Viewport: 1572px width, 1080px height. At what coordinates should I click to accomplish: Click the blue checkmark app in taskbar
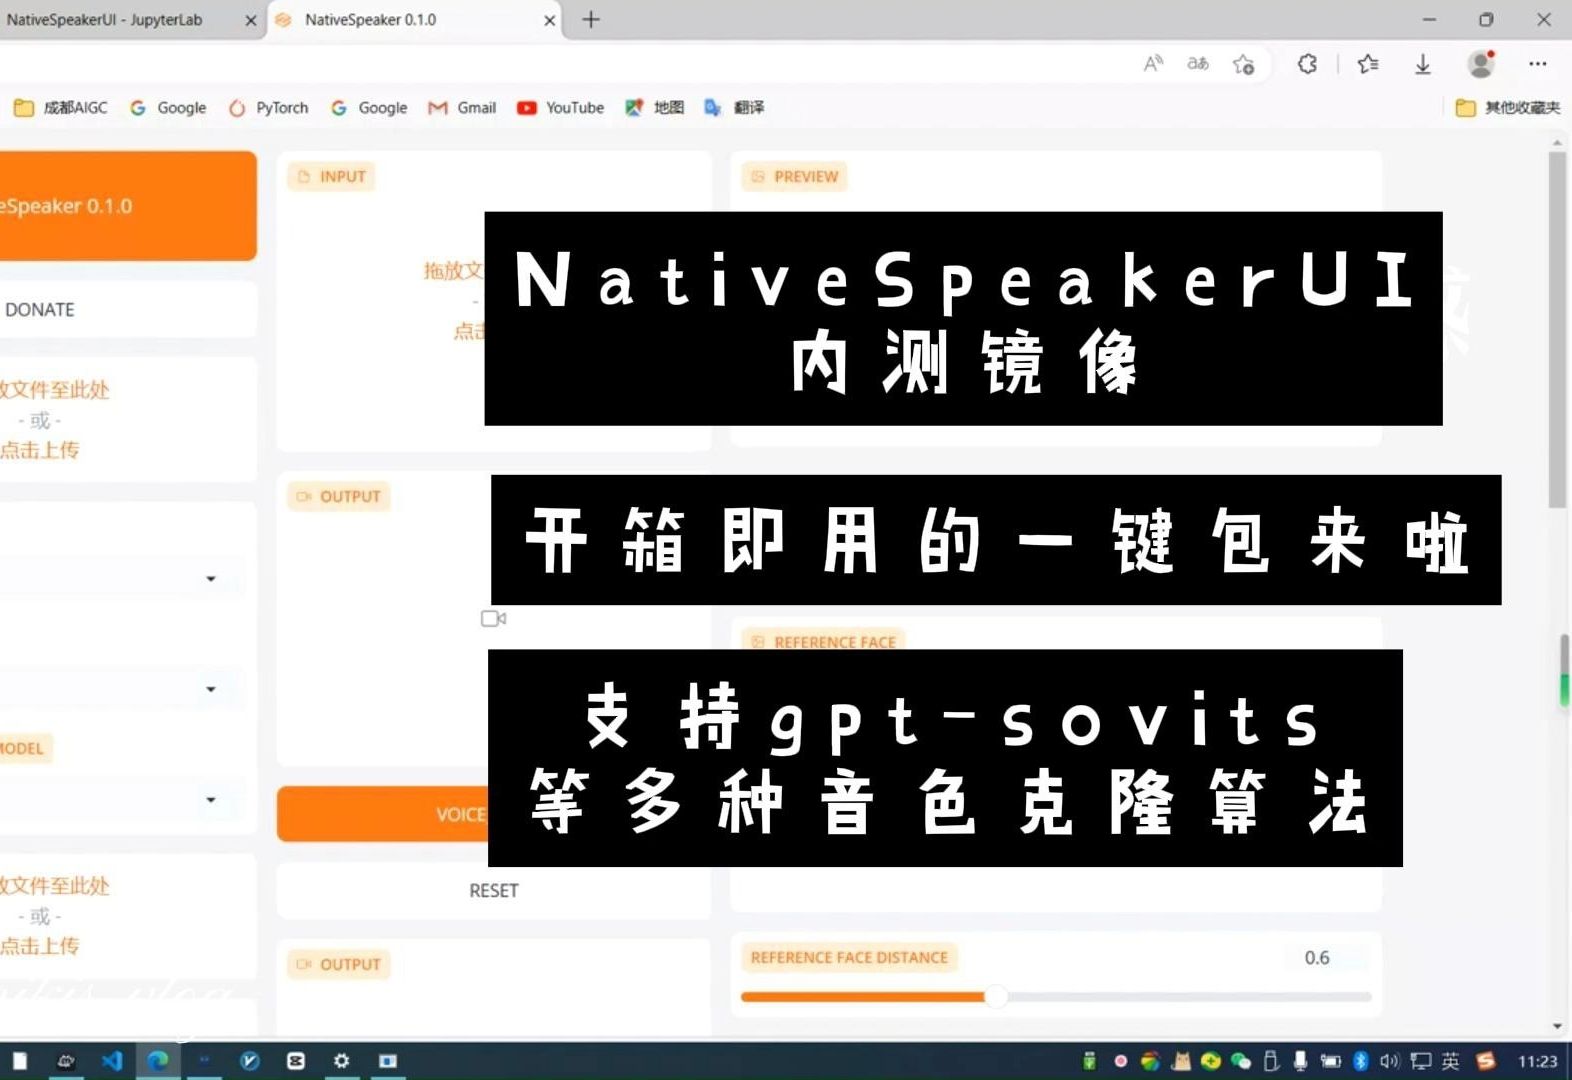point(250,1060)
